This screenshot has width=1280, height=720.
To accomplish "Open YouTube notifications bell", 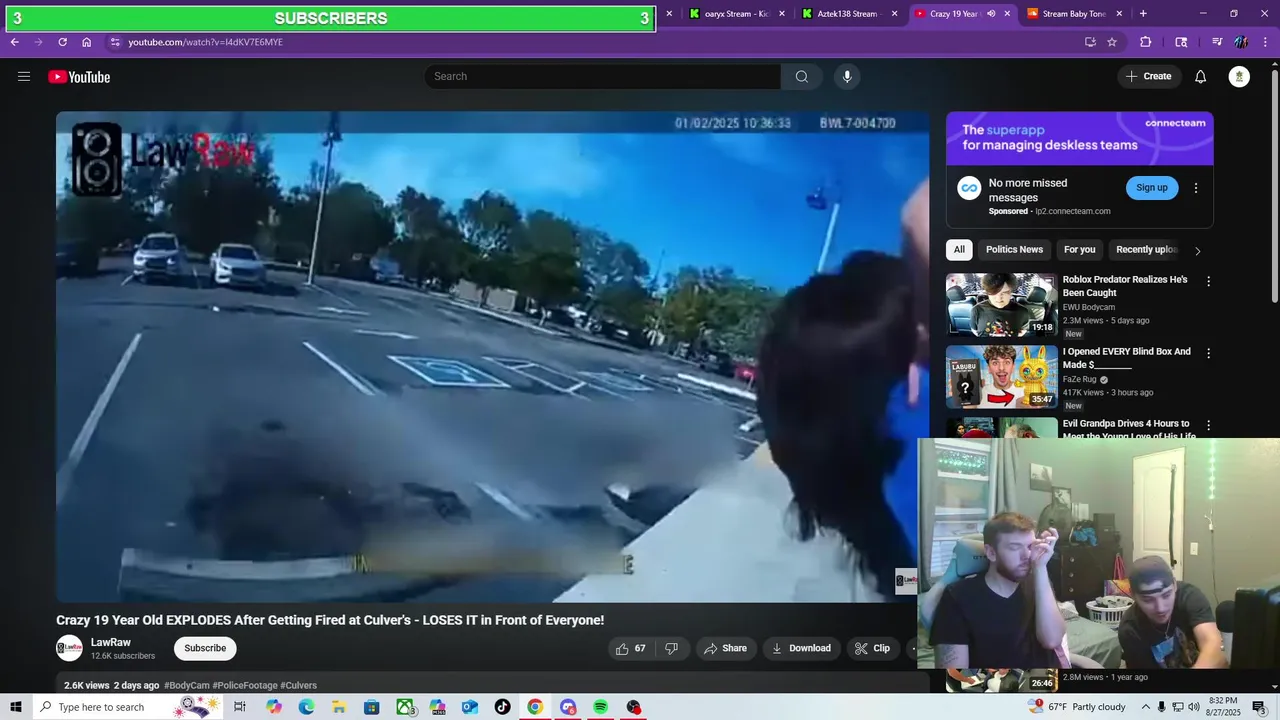I will coord(1201,77).
